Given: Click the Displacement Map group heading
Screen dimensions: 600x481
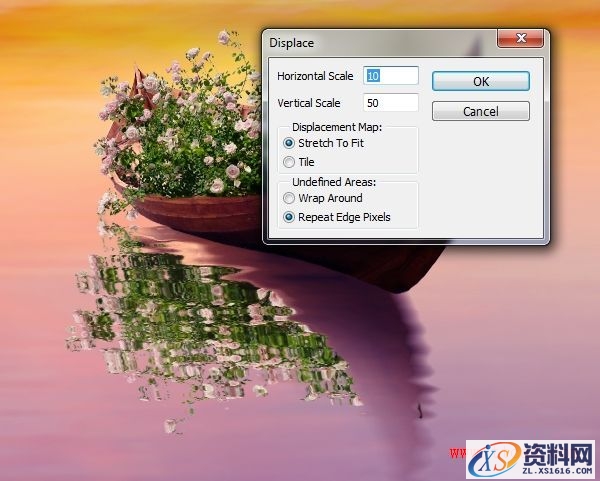Looking at the screenshot, I should (337, 127).
